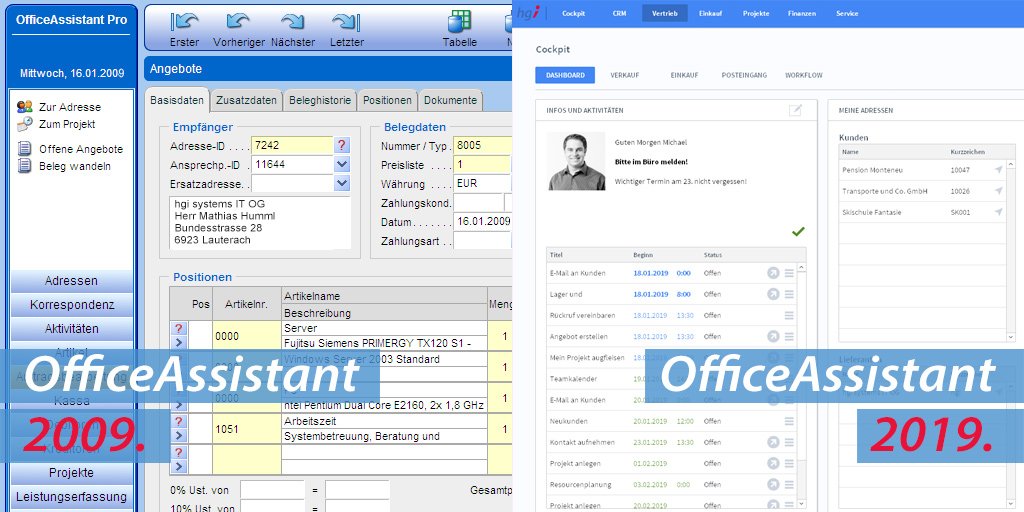Viewport: 1024px width, 512px height.
Task: Switch to the Beleghistorie tab
Action: click(x=320, y=101)
